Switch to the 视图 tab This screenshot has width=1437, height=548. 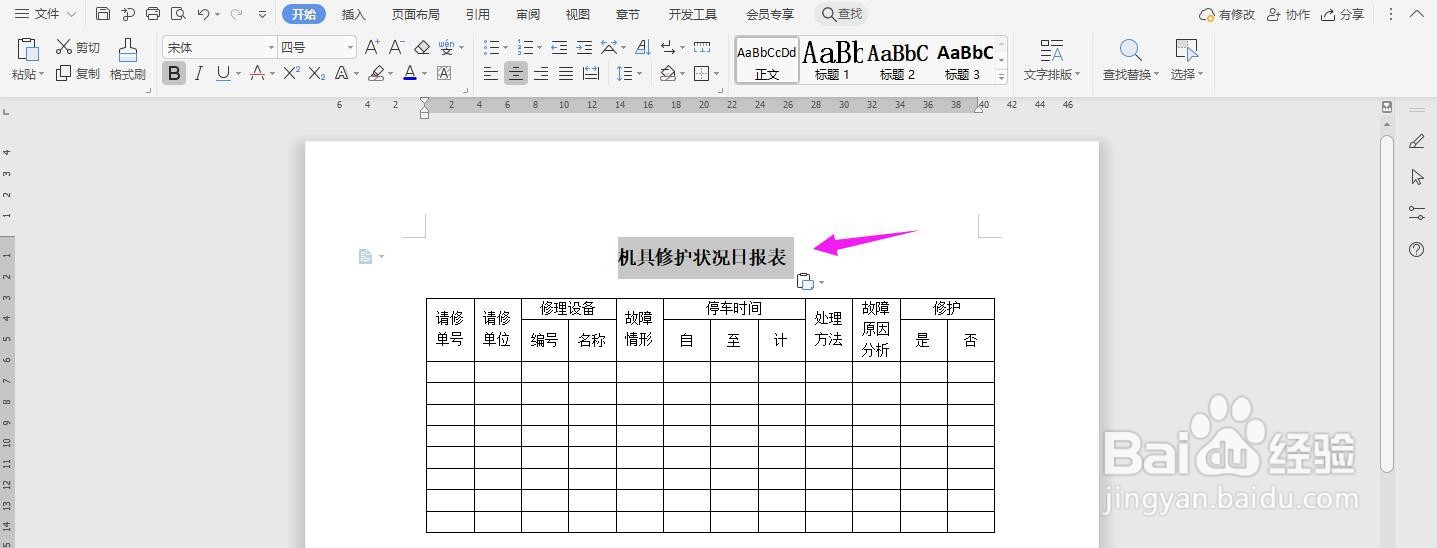pyautogui.click(x=578, y=14)
